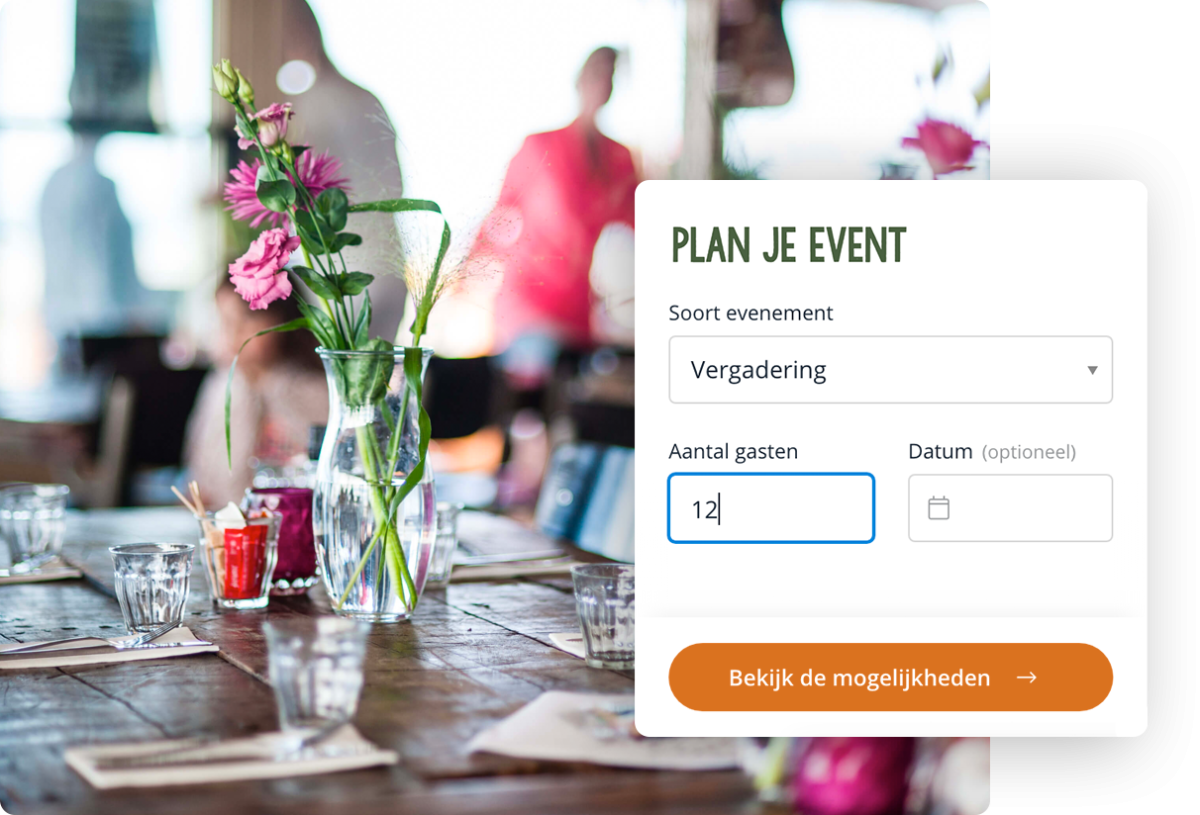
Task: Click the value 12 in guests field
Action: coord(704,510)
